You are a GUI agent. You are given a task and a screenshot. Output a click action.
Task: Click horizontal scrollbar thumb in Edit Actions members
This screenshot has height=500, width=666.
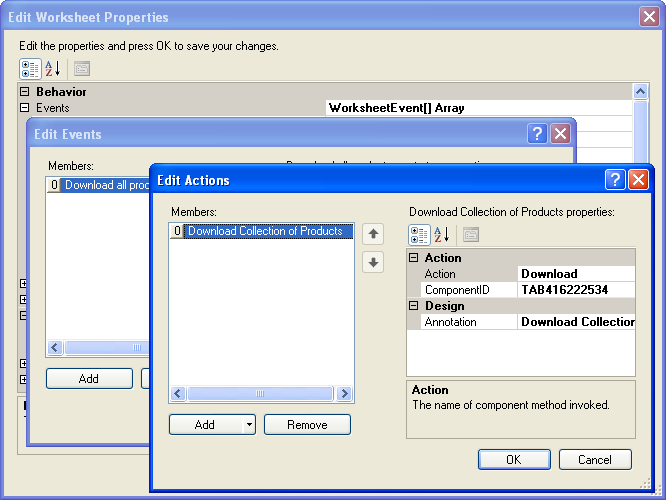click(x=260, y=393)
